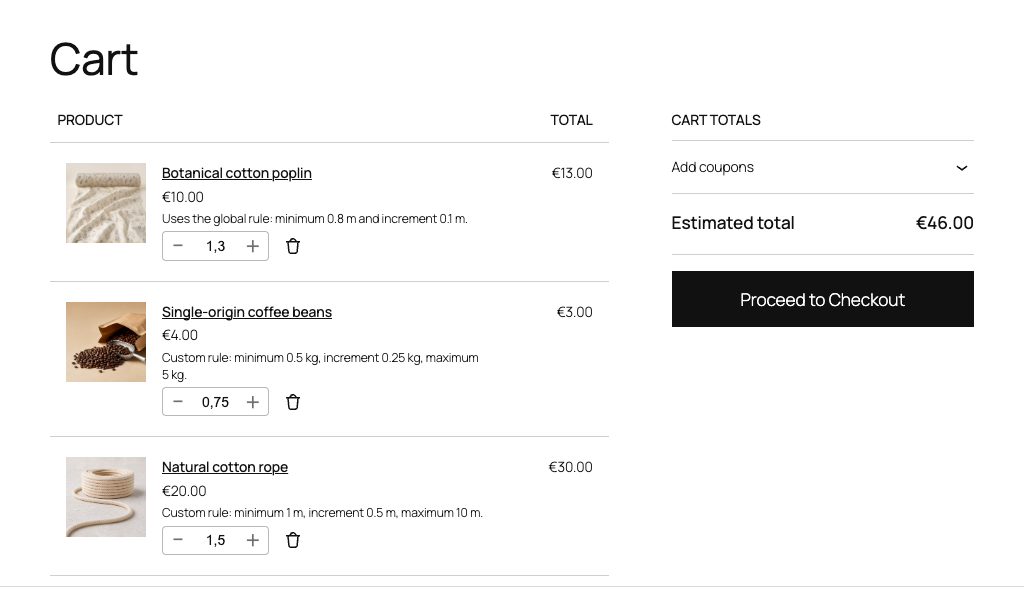Click the TOTAL column header
1024x600 pixels.
[571, 120]
